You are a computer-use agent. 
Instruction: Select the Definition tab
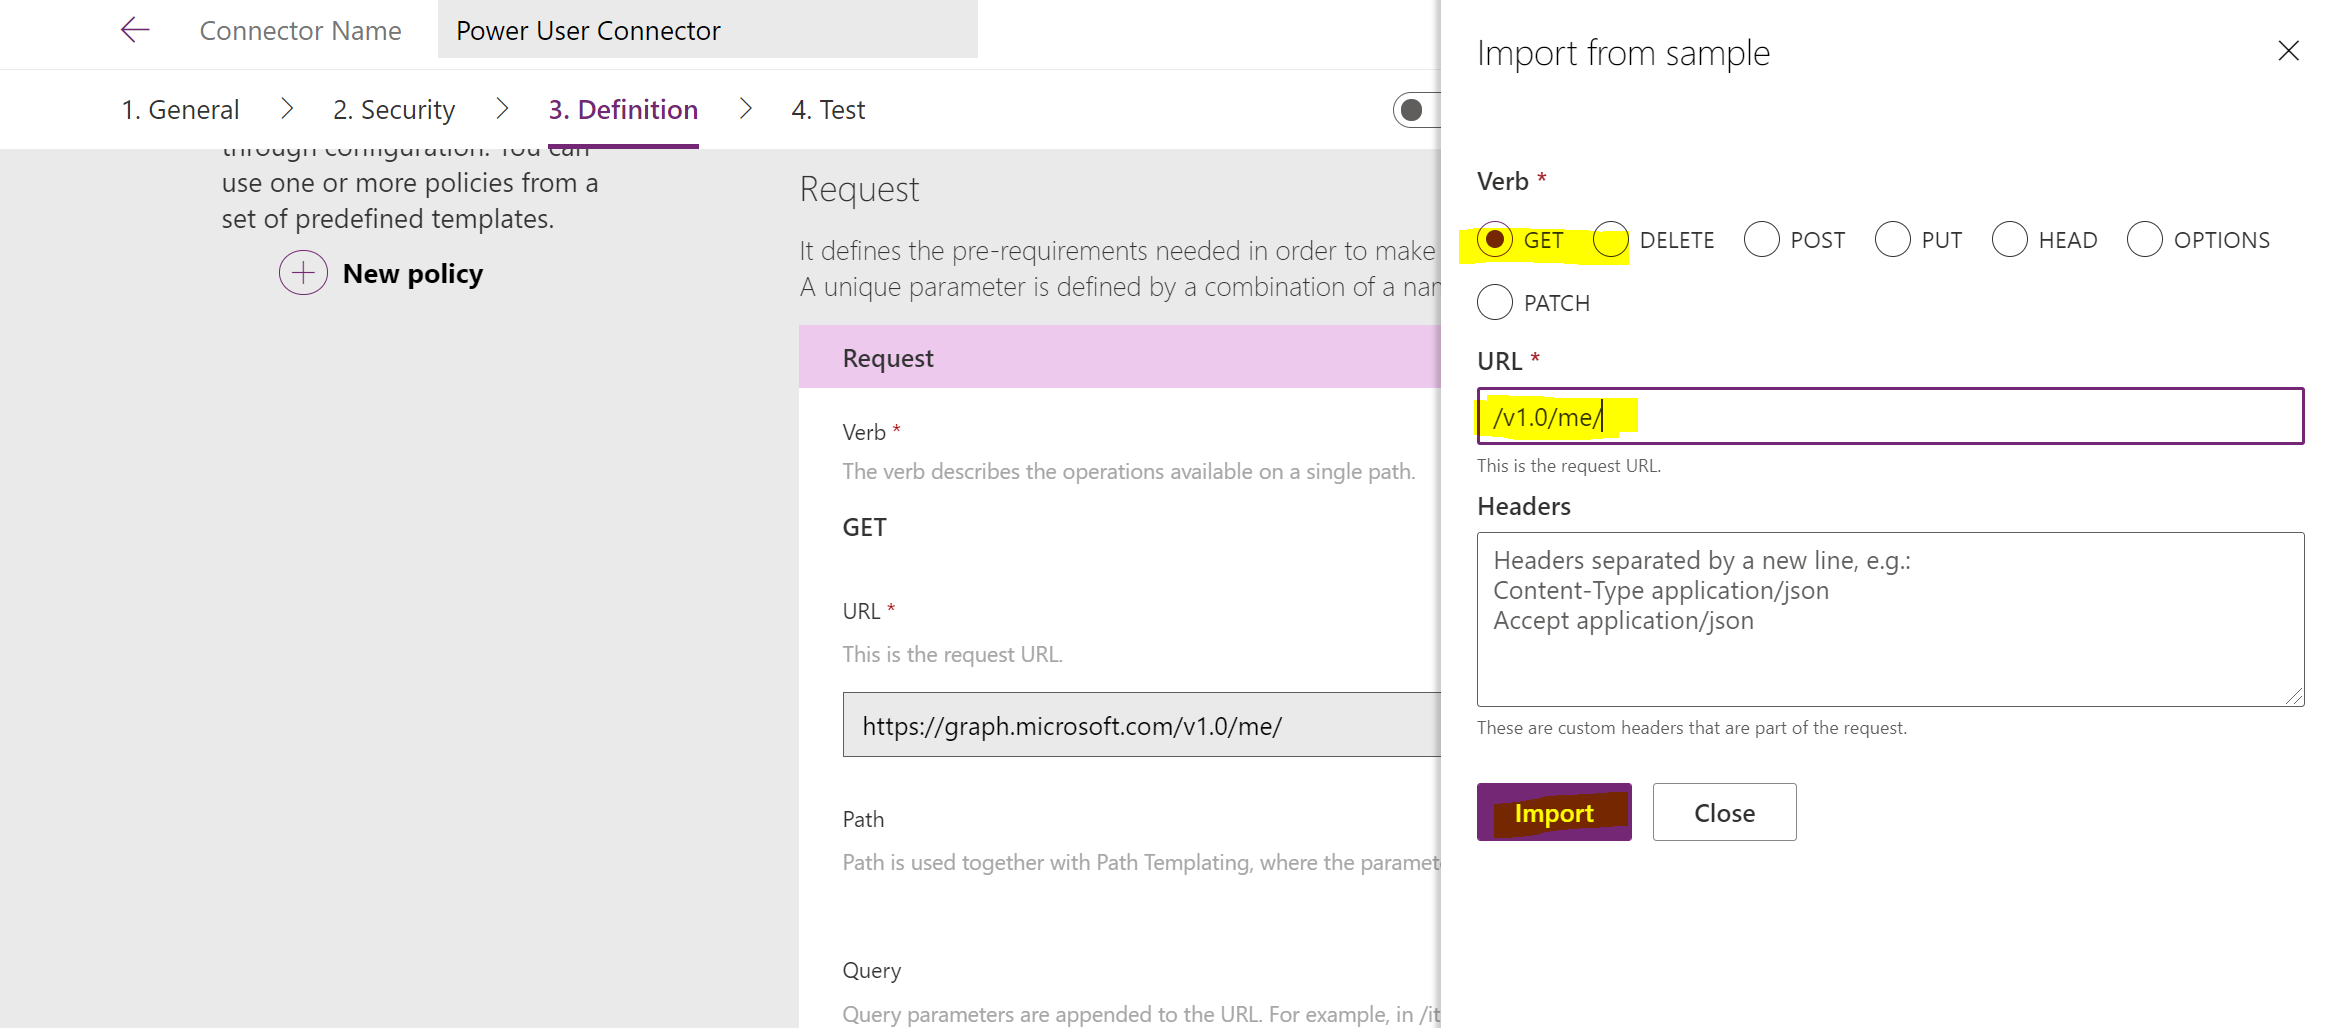622,109
